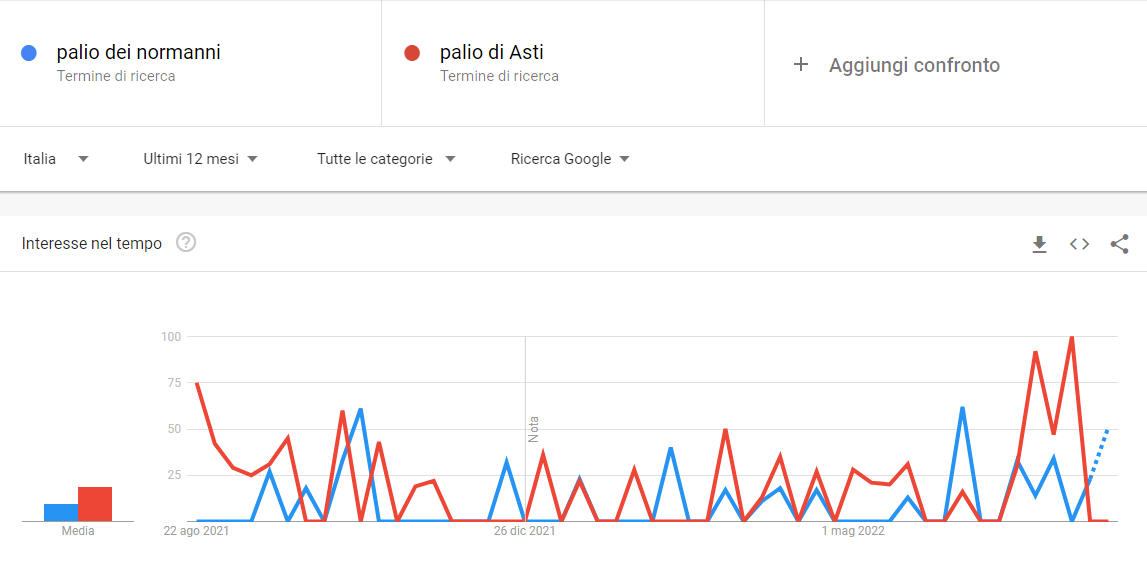
Task: Click the blue dot for palio dei normanni
Action: 29,53
